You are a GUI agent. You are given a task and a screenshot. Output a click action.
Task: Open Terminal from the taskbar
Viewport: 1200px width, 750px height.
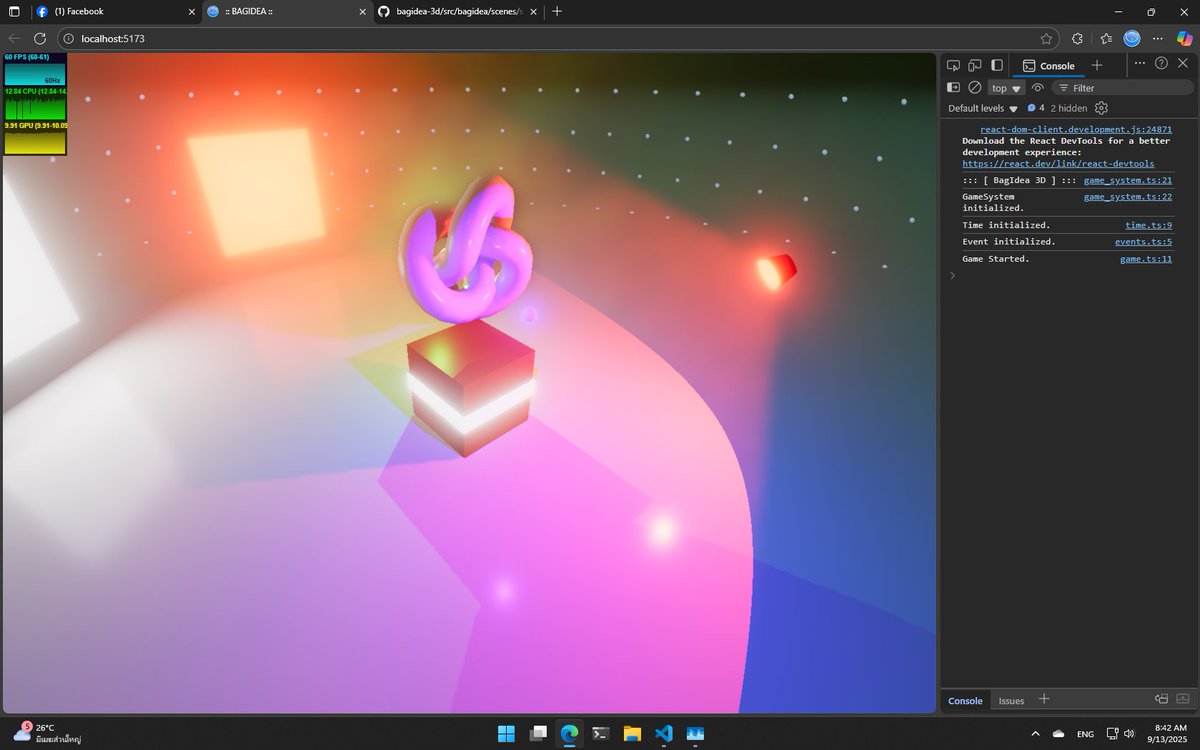pos(601,733)
